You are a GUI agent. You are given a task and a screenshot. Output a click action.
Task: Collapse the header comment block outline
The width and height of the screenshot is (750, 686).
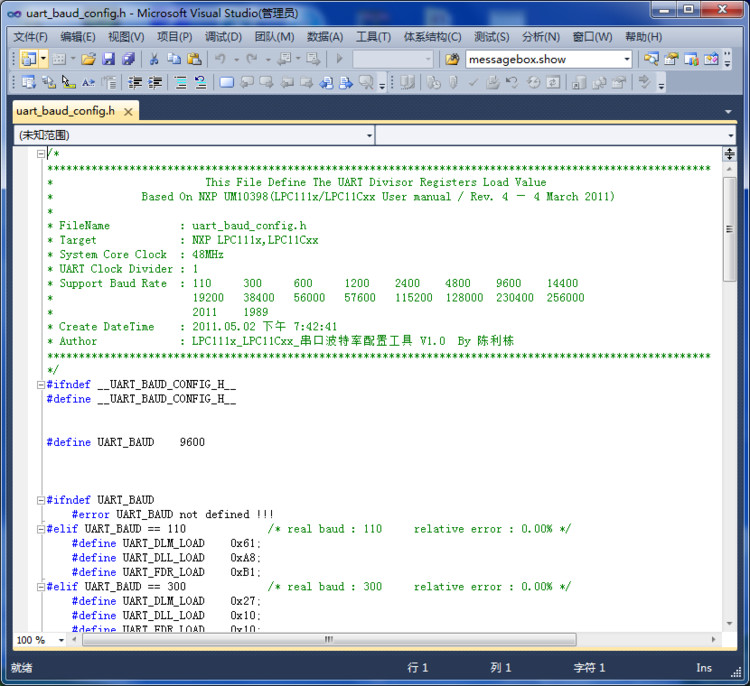click(x=40, y=154)
